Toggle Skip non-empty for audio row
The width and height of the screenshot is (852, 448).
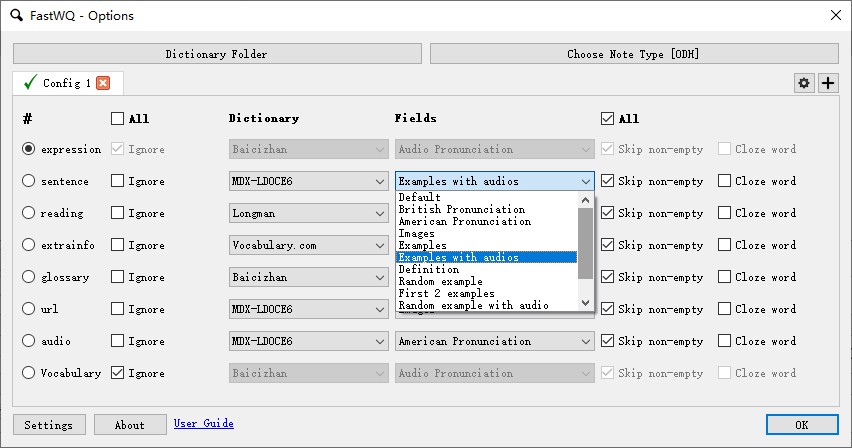pyautogui.click(x=607, y=341)
